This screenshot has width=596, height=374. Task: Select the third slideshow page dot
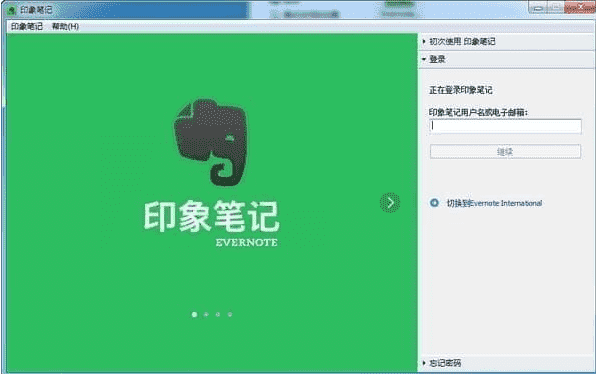(x=218, y=314)
